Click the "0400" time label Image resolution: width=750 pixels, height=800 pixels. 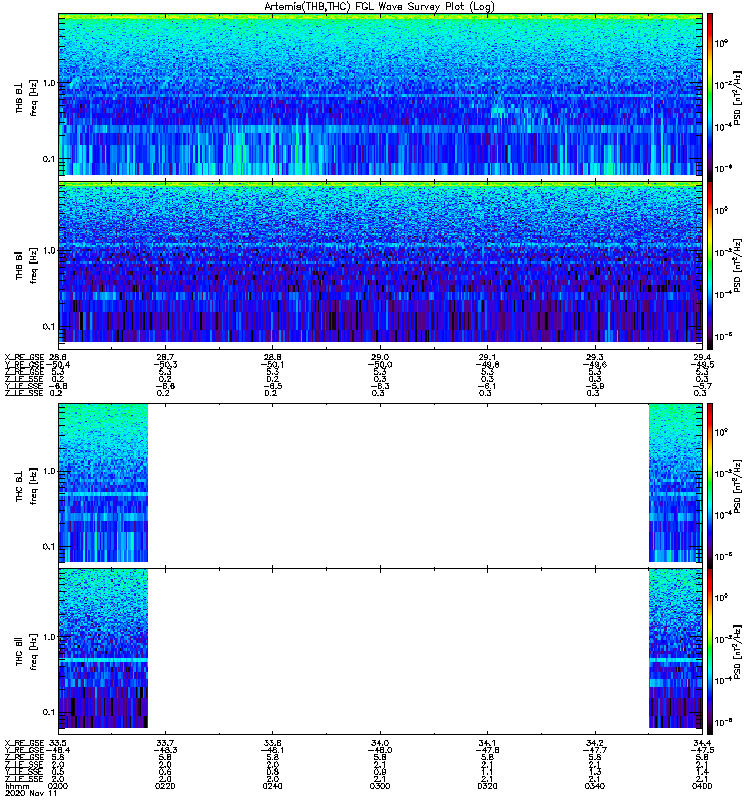coord(702,786)
